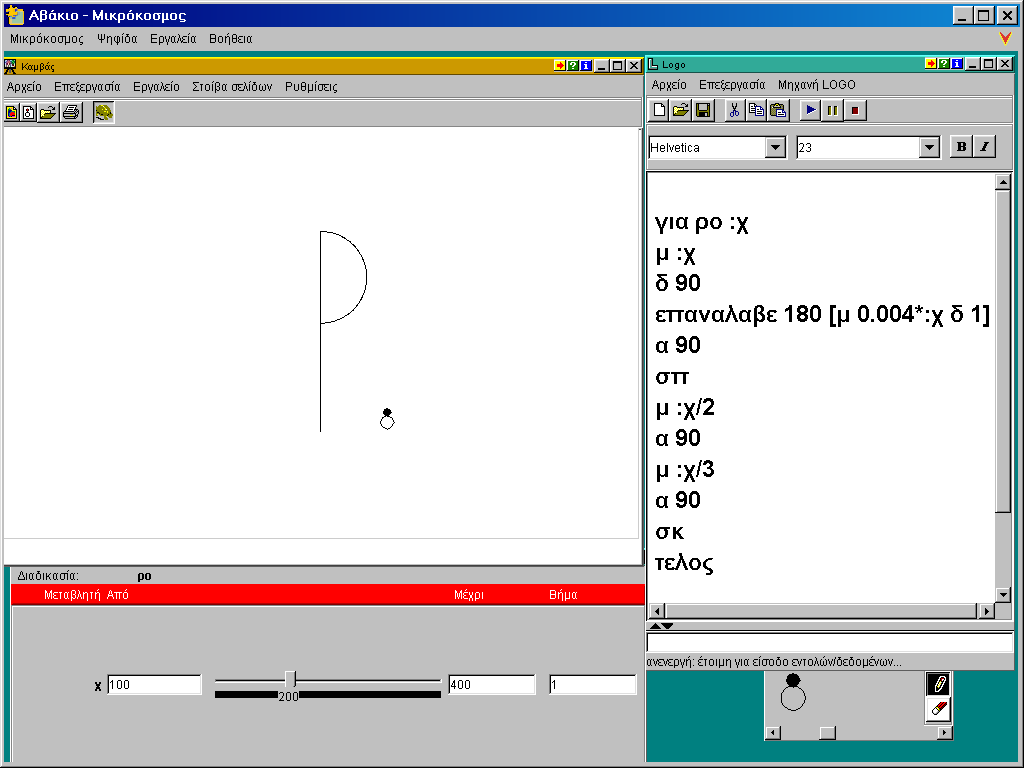Click the Από field showing 100
Image resolution: width=1024 pixels, height=768 pixels.
pos(154,684)
